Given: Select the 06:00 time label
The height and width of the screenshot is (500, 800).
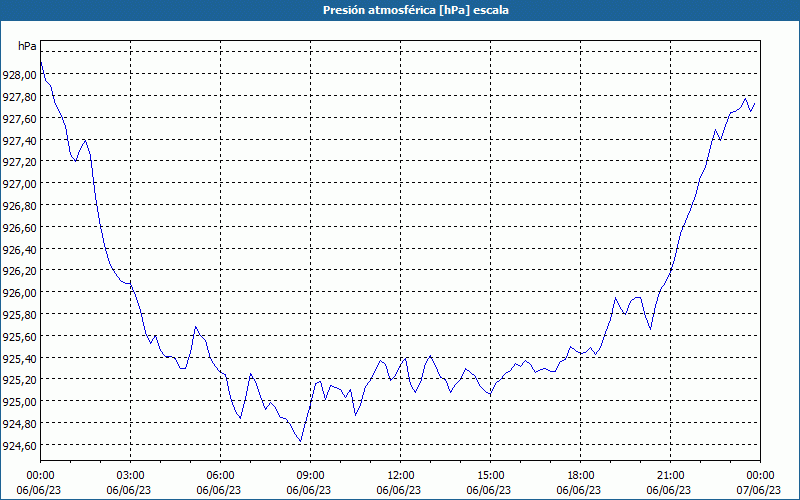Looking at the screenshot, I should pyautogui.click(x=220, y=476).
